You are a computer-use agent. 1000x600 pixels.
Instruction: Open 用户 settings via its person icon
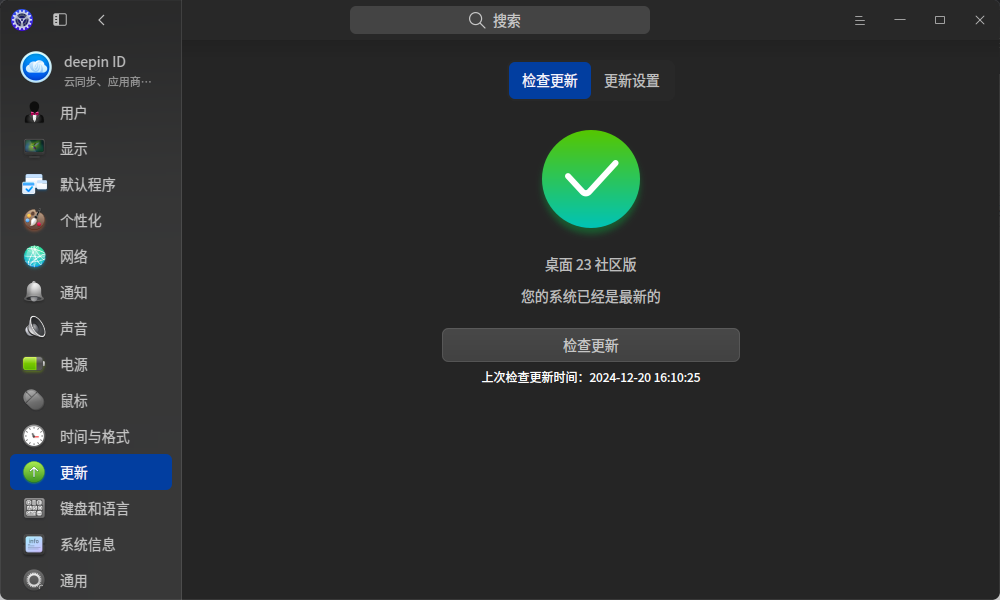(34, 113)
